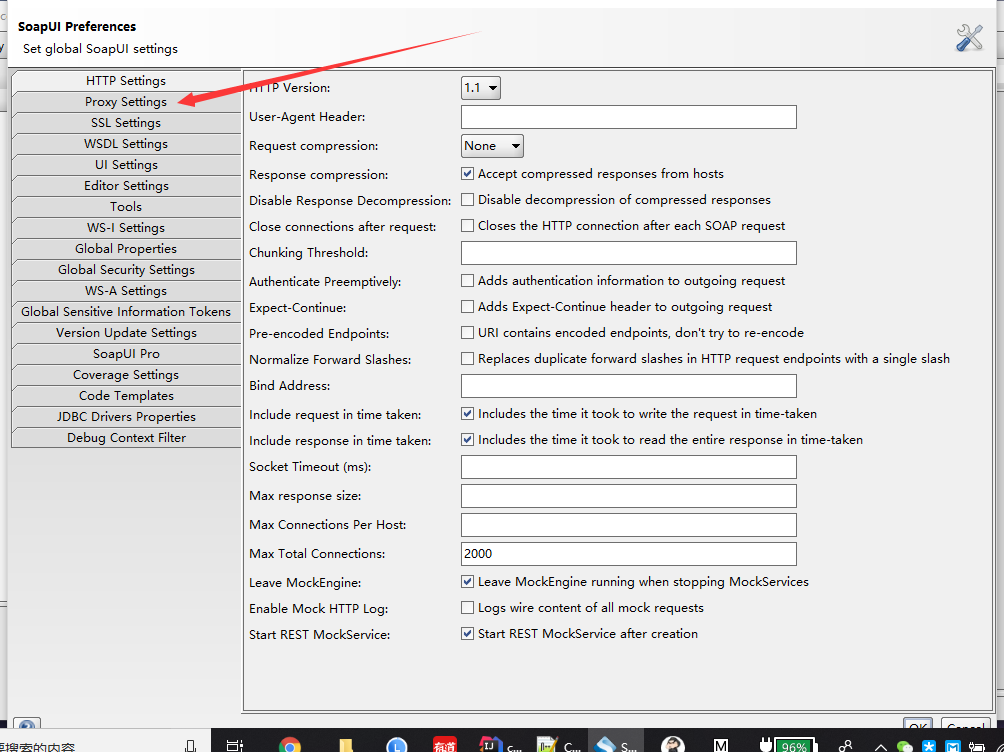Open the people icon in taskbar

click(x=845, y=746)
